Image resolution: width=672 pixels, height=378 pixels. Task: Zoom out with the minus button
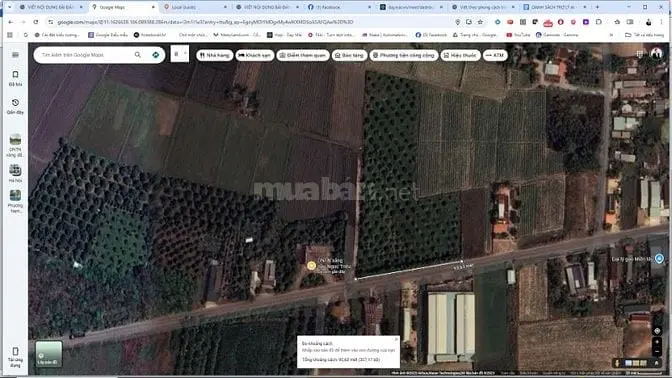click(657, 351)
